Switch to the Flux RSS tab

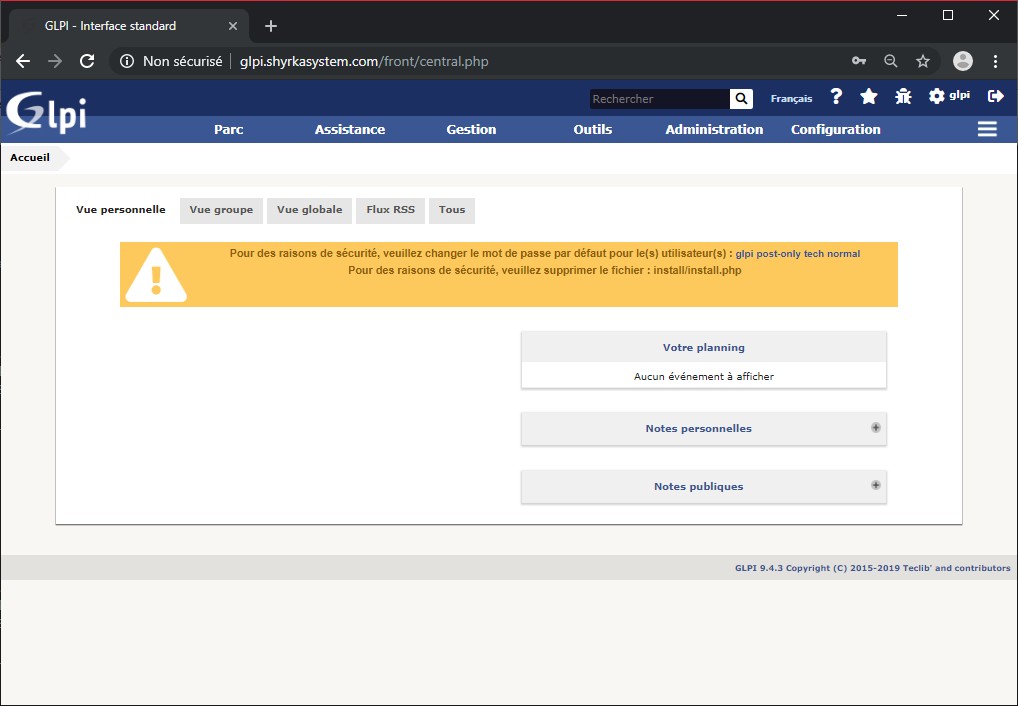pos(390,211)
